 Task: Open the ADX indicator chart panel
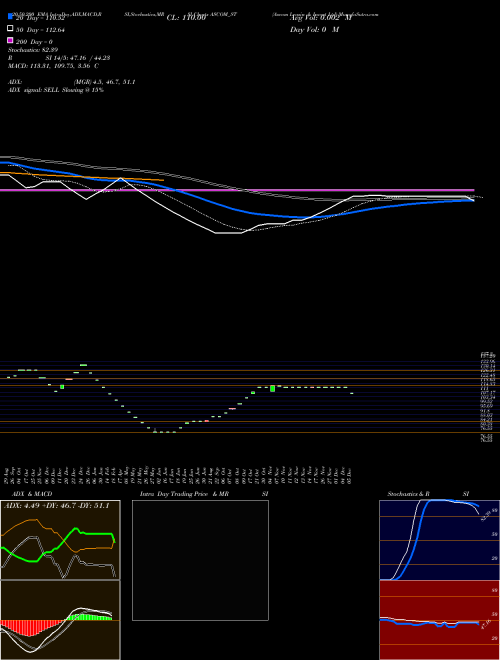coord(60,540)
